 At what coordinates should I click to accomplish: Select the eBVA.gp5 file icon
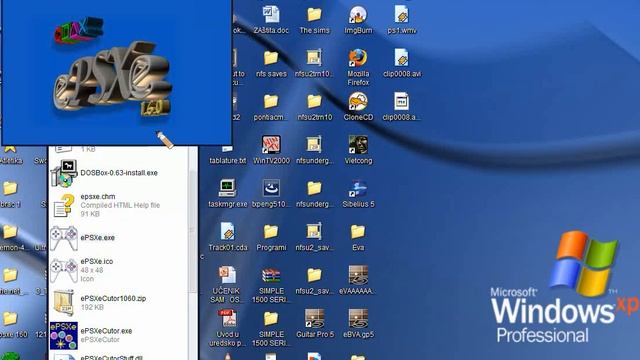tap(358, 318)
